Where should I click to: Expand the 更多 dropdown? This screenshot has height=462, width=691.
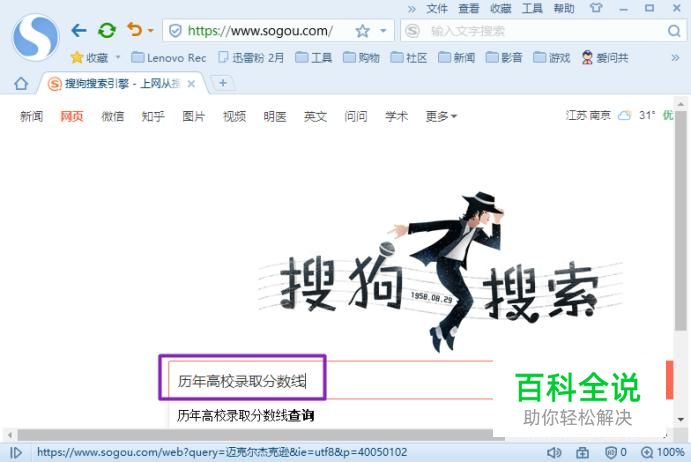point(441,116)
